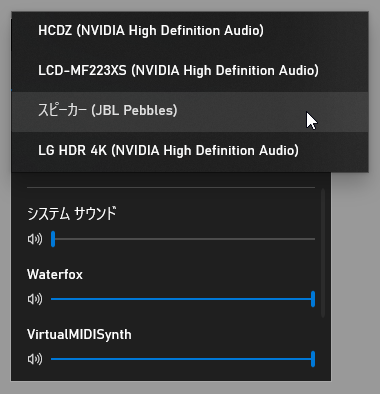Click the VirtualMIDISynth app label
Viewport: 380px width, 394px height.
(x=79, y=334)
